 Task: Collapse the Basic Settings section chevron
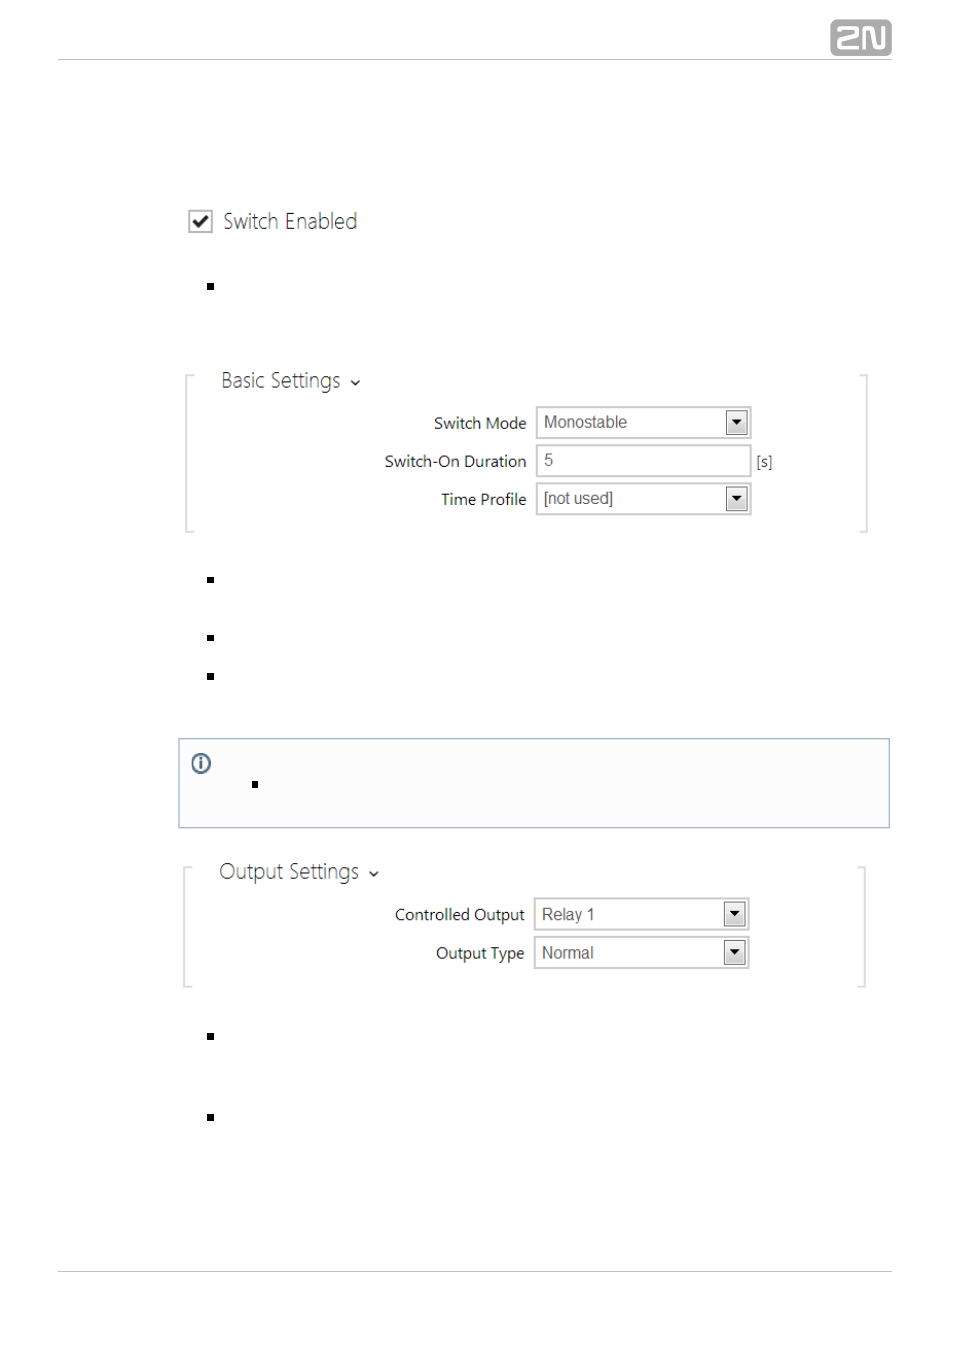(355, 383)
